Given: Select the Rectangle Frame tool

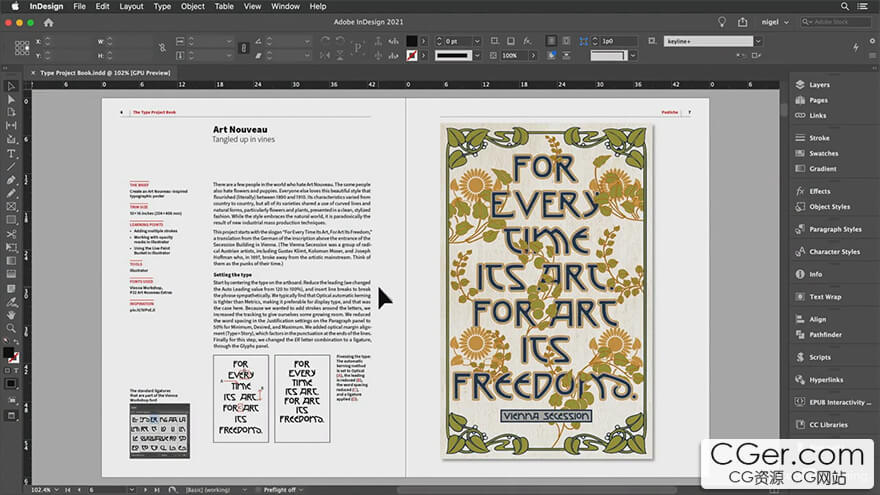Looking at the screenshot, I should (x=11, y=207).
